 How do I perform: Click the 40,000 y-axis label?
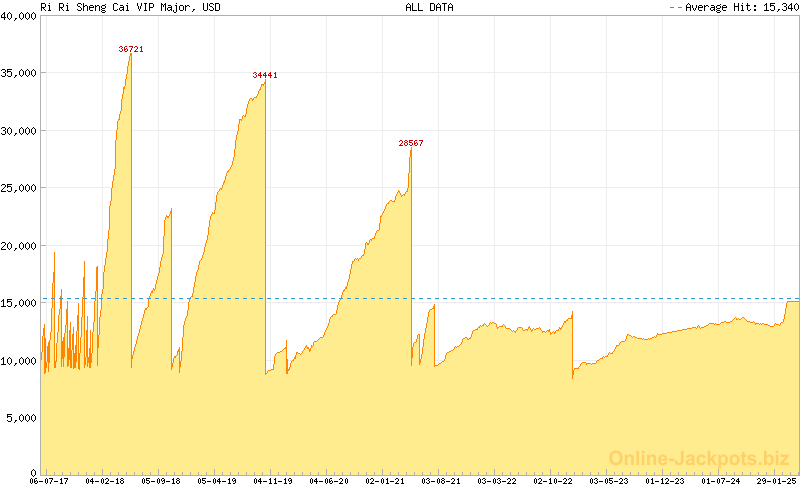click(19, 15)
